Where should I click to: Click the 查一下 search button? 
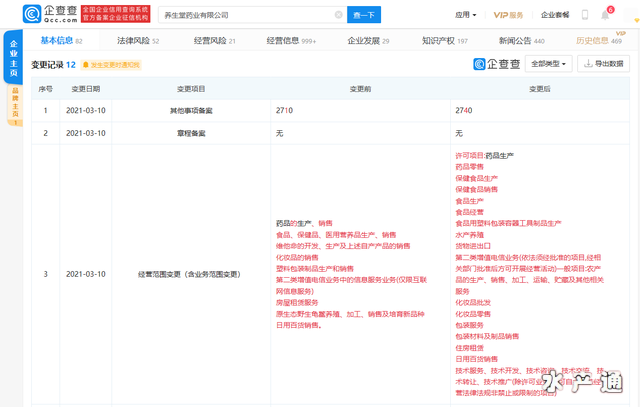[x=364, y=15]
